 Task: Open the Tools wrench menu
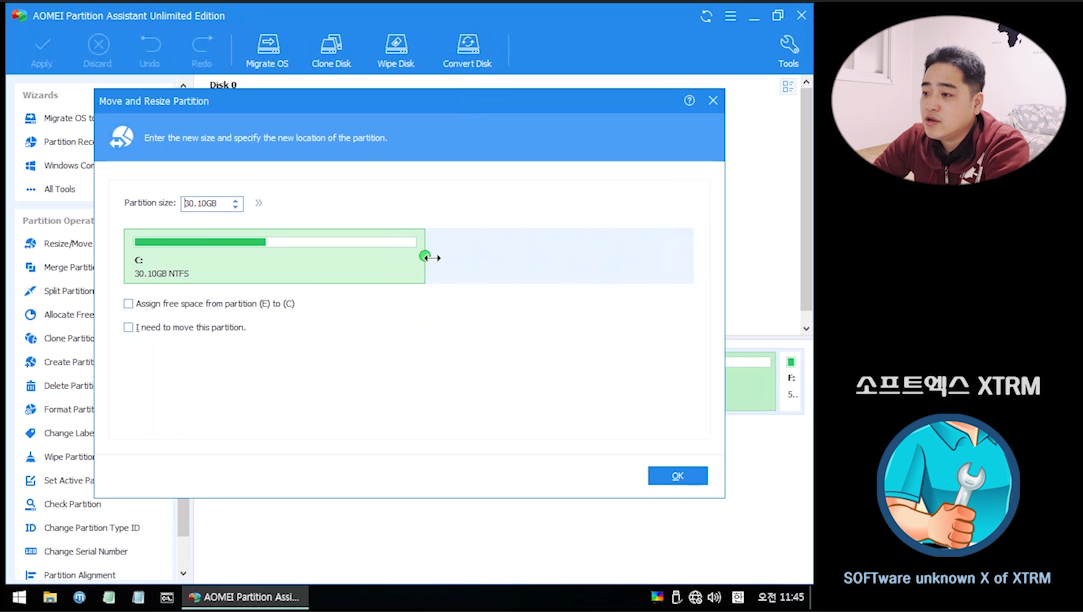click(x=788, y=50)
